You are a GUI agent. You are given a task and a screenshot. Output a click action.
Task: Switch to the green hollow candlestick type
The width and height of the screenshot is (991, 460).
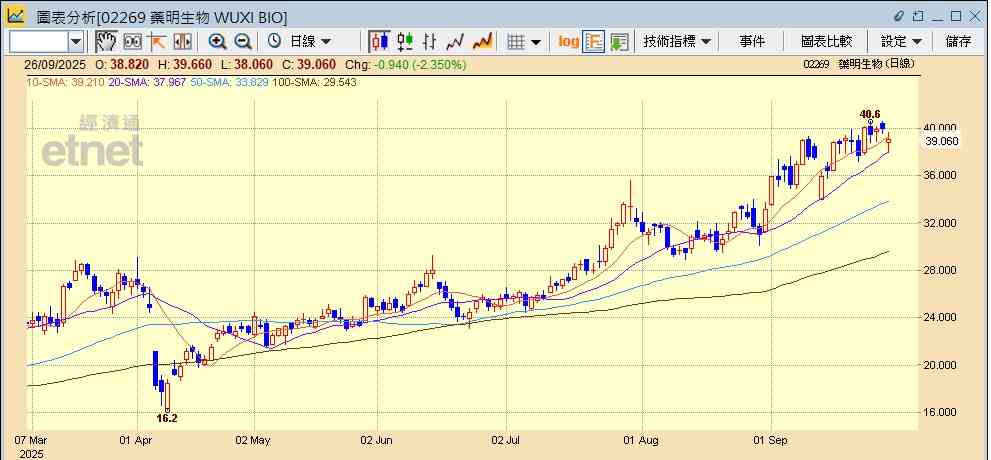click(x=404, y=42)
